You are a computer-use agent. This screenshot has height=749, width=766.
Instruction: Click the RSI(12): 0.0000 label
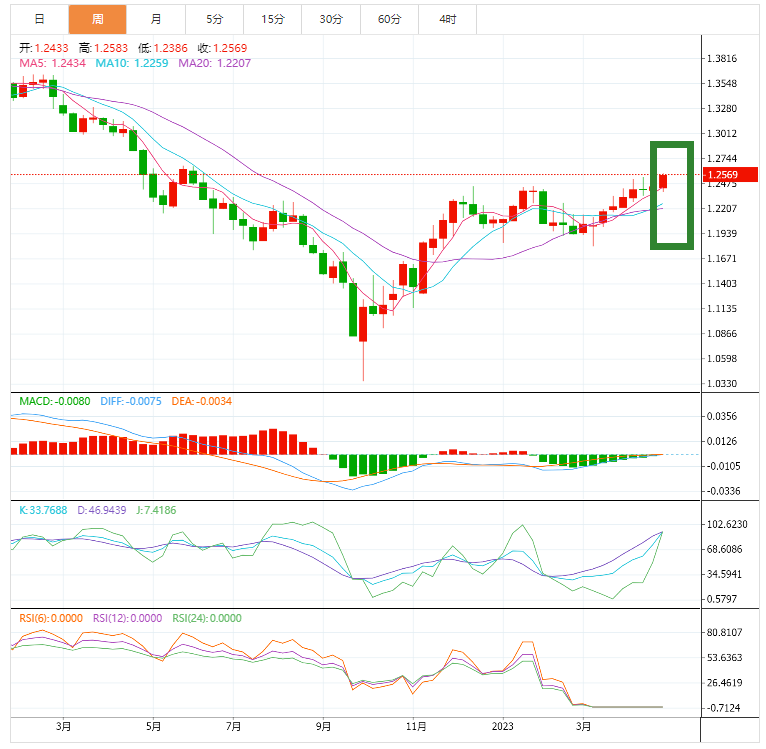pyautogui.click(x=128, y=618)
